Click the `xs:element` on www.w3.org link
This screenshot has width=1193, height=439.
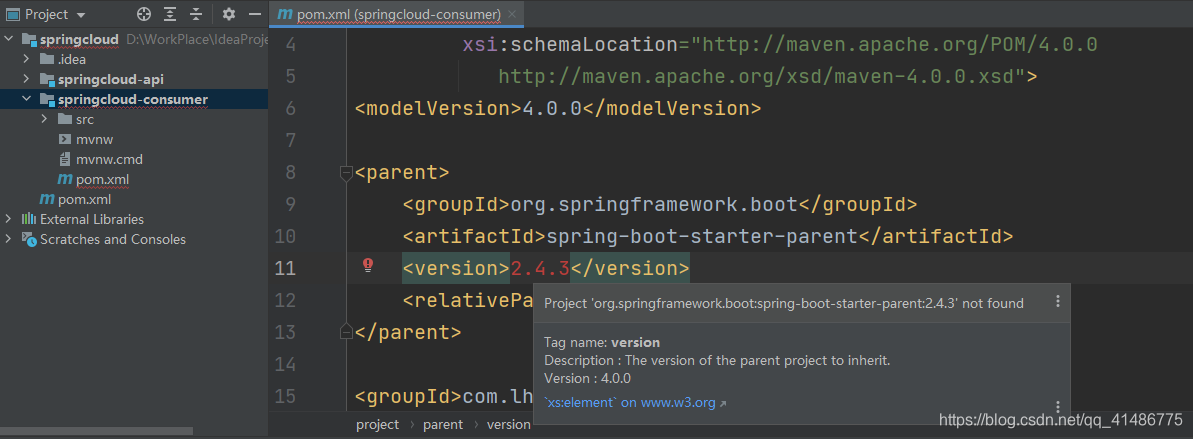click(x=629, y=403)
